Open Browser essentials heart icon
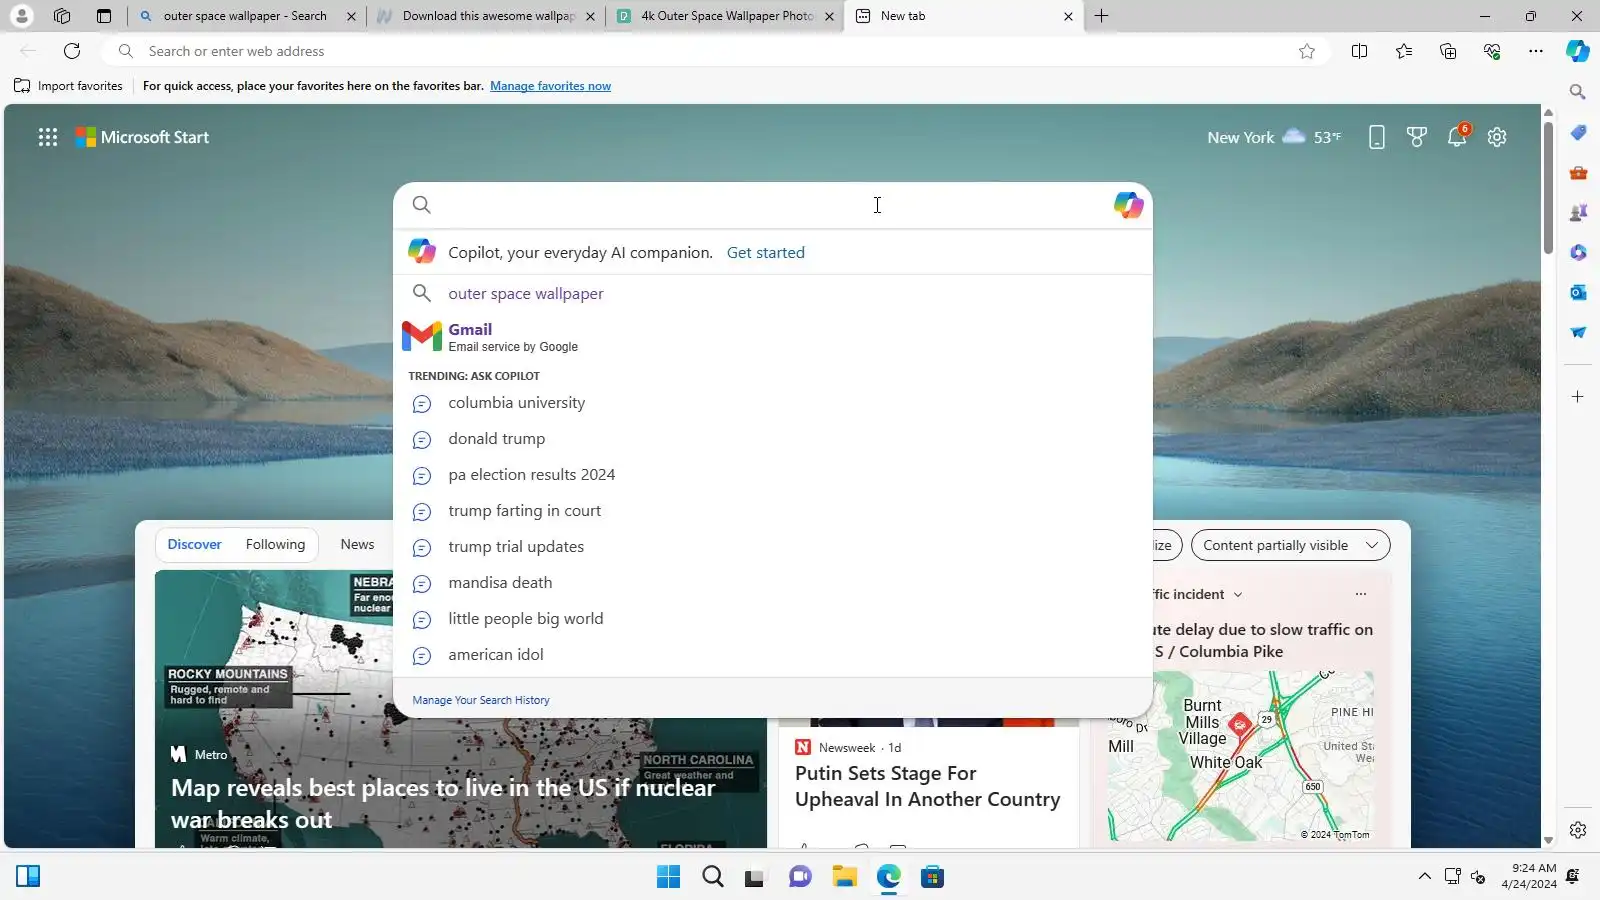This screenshot has height=900, width=1600. point(1492,51)
